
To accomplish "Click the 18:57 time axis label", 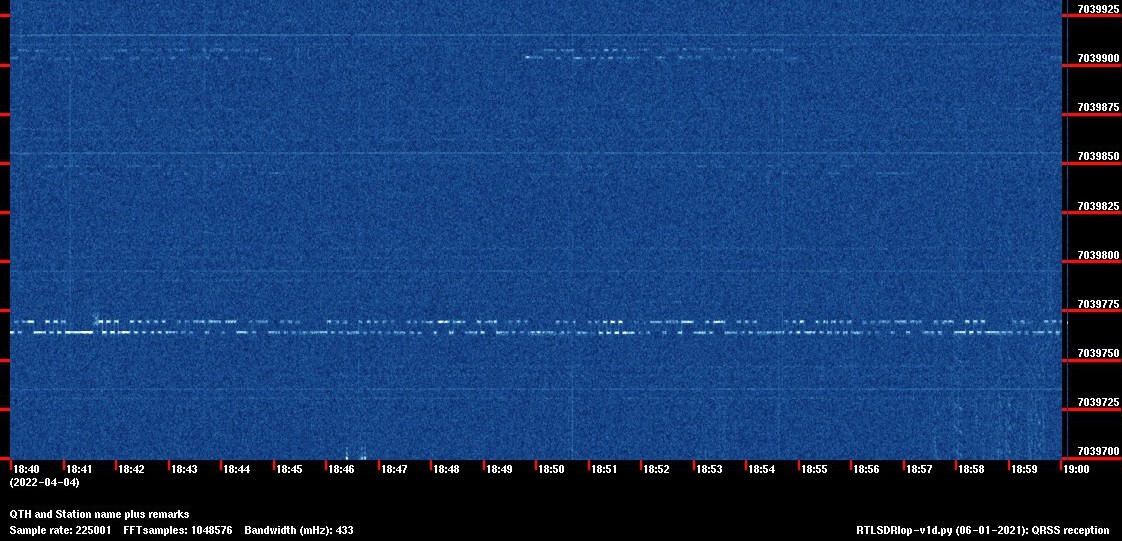I will pos(920,469).
